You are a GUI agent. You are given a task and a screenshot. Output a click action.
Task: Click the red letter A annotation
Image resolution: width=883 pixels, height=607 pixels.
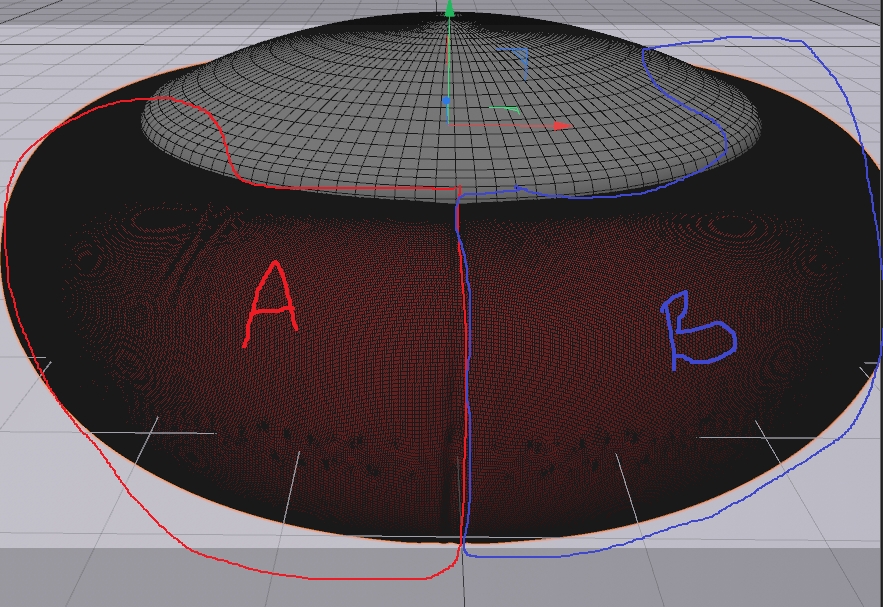point(271,304)
